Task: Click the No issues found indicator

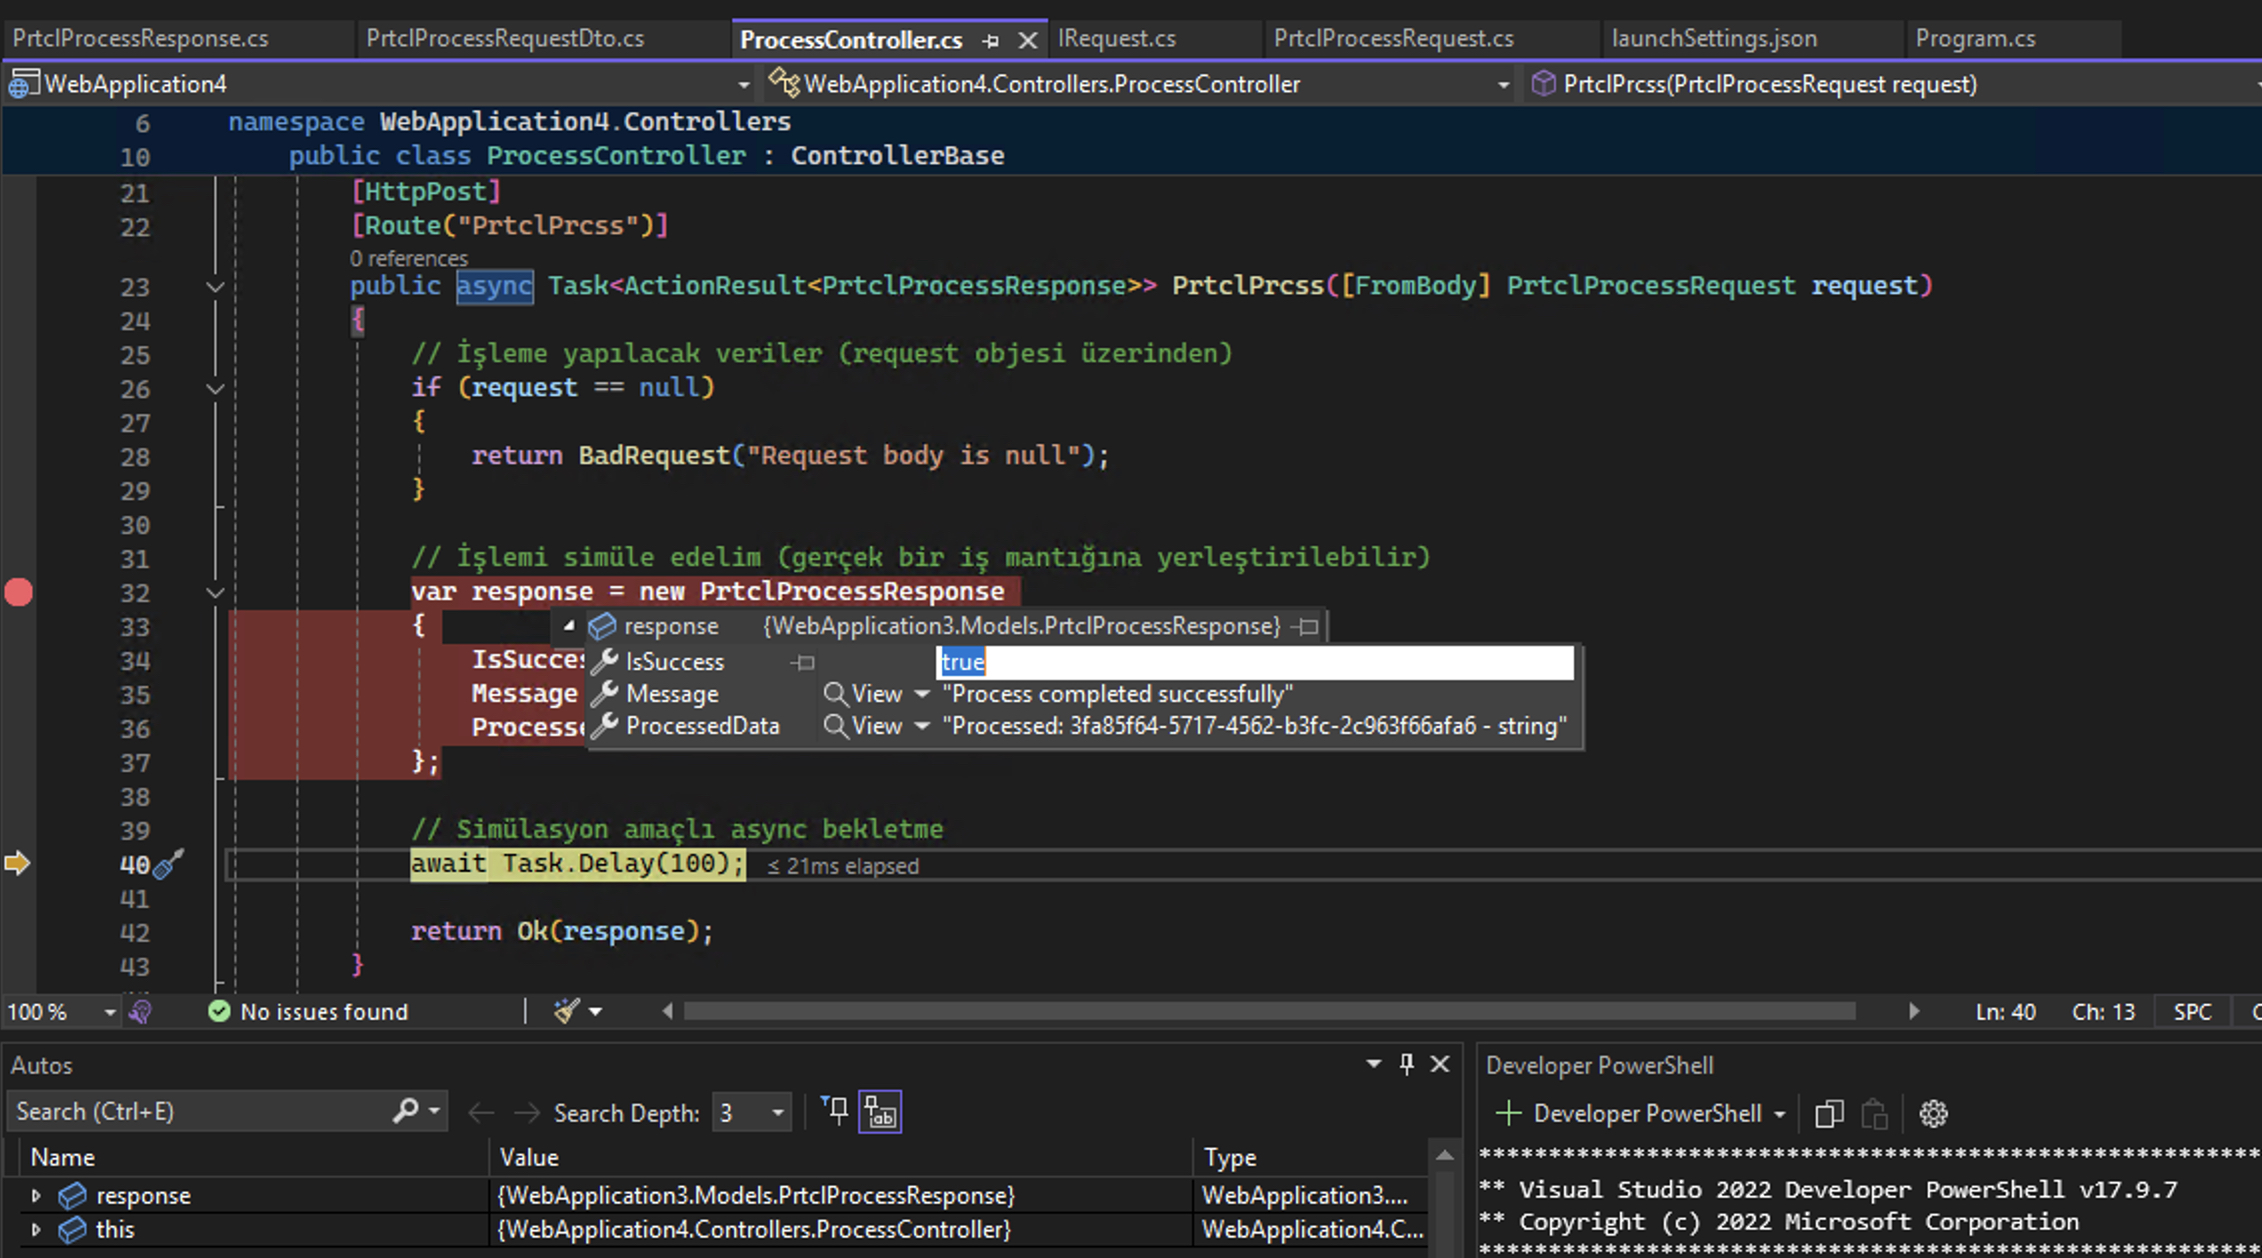Action: pos(308,1012)
